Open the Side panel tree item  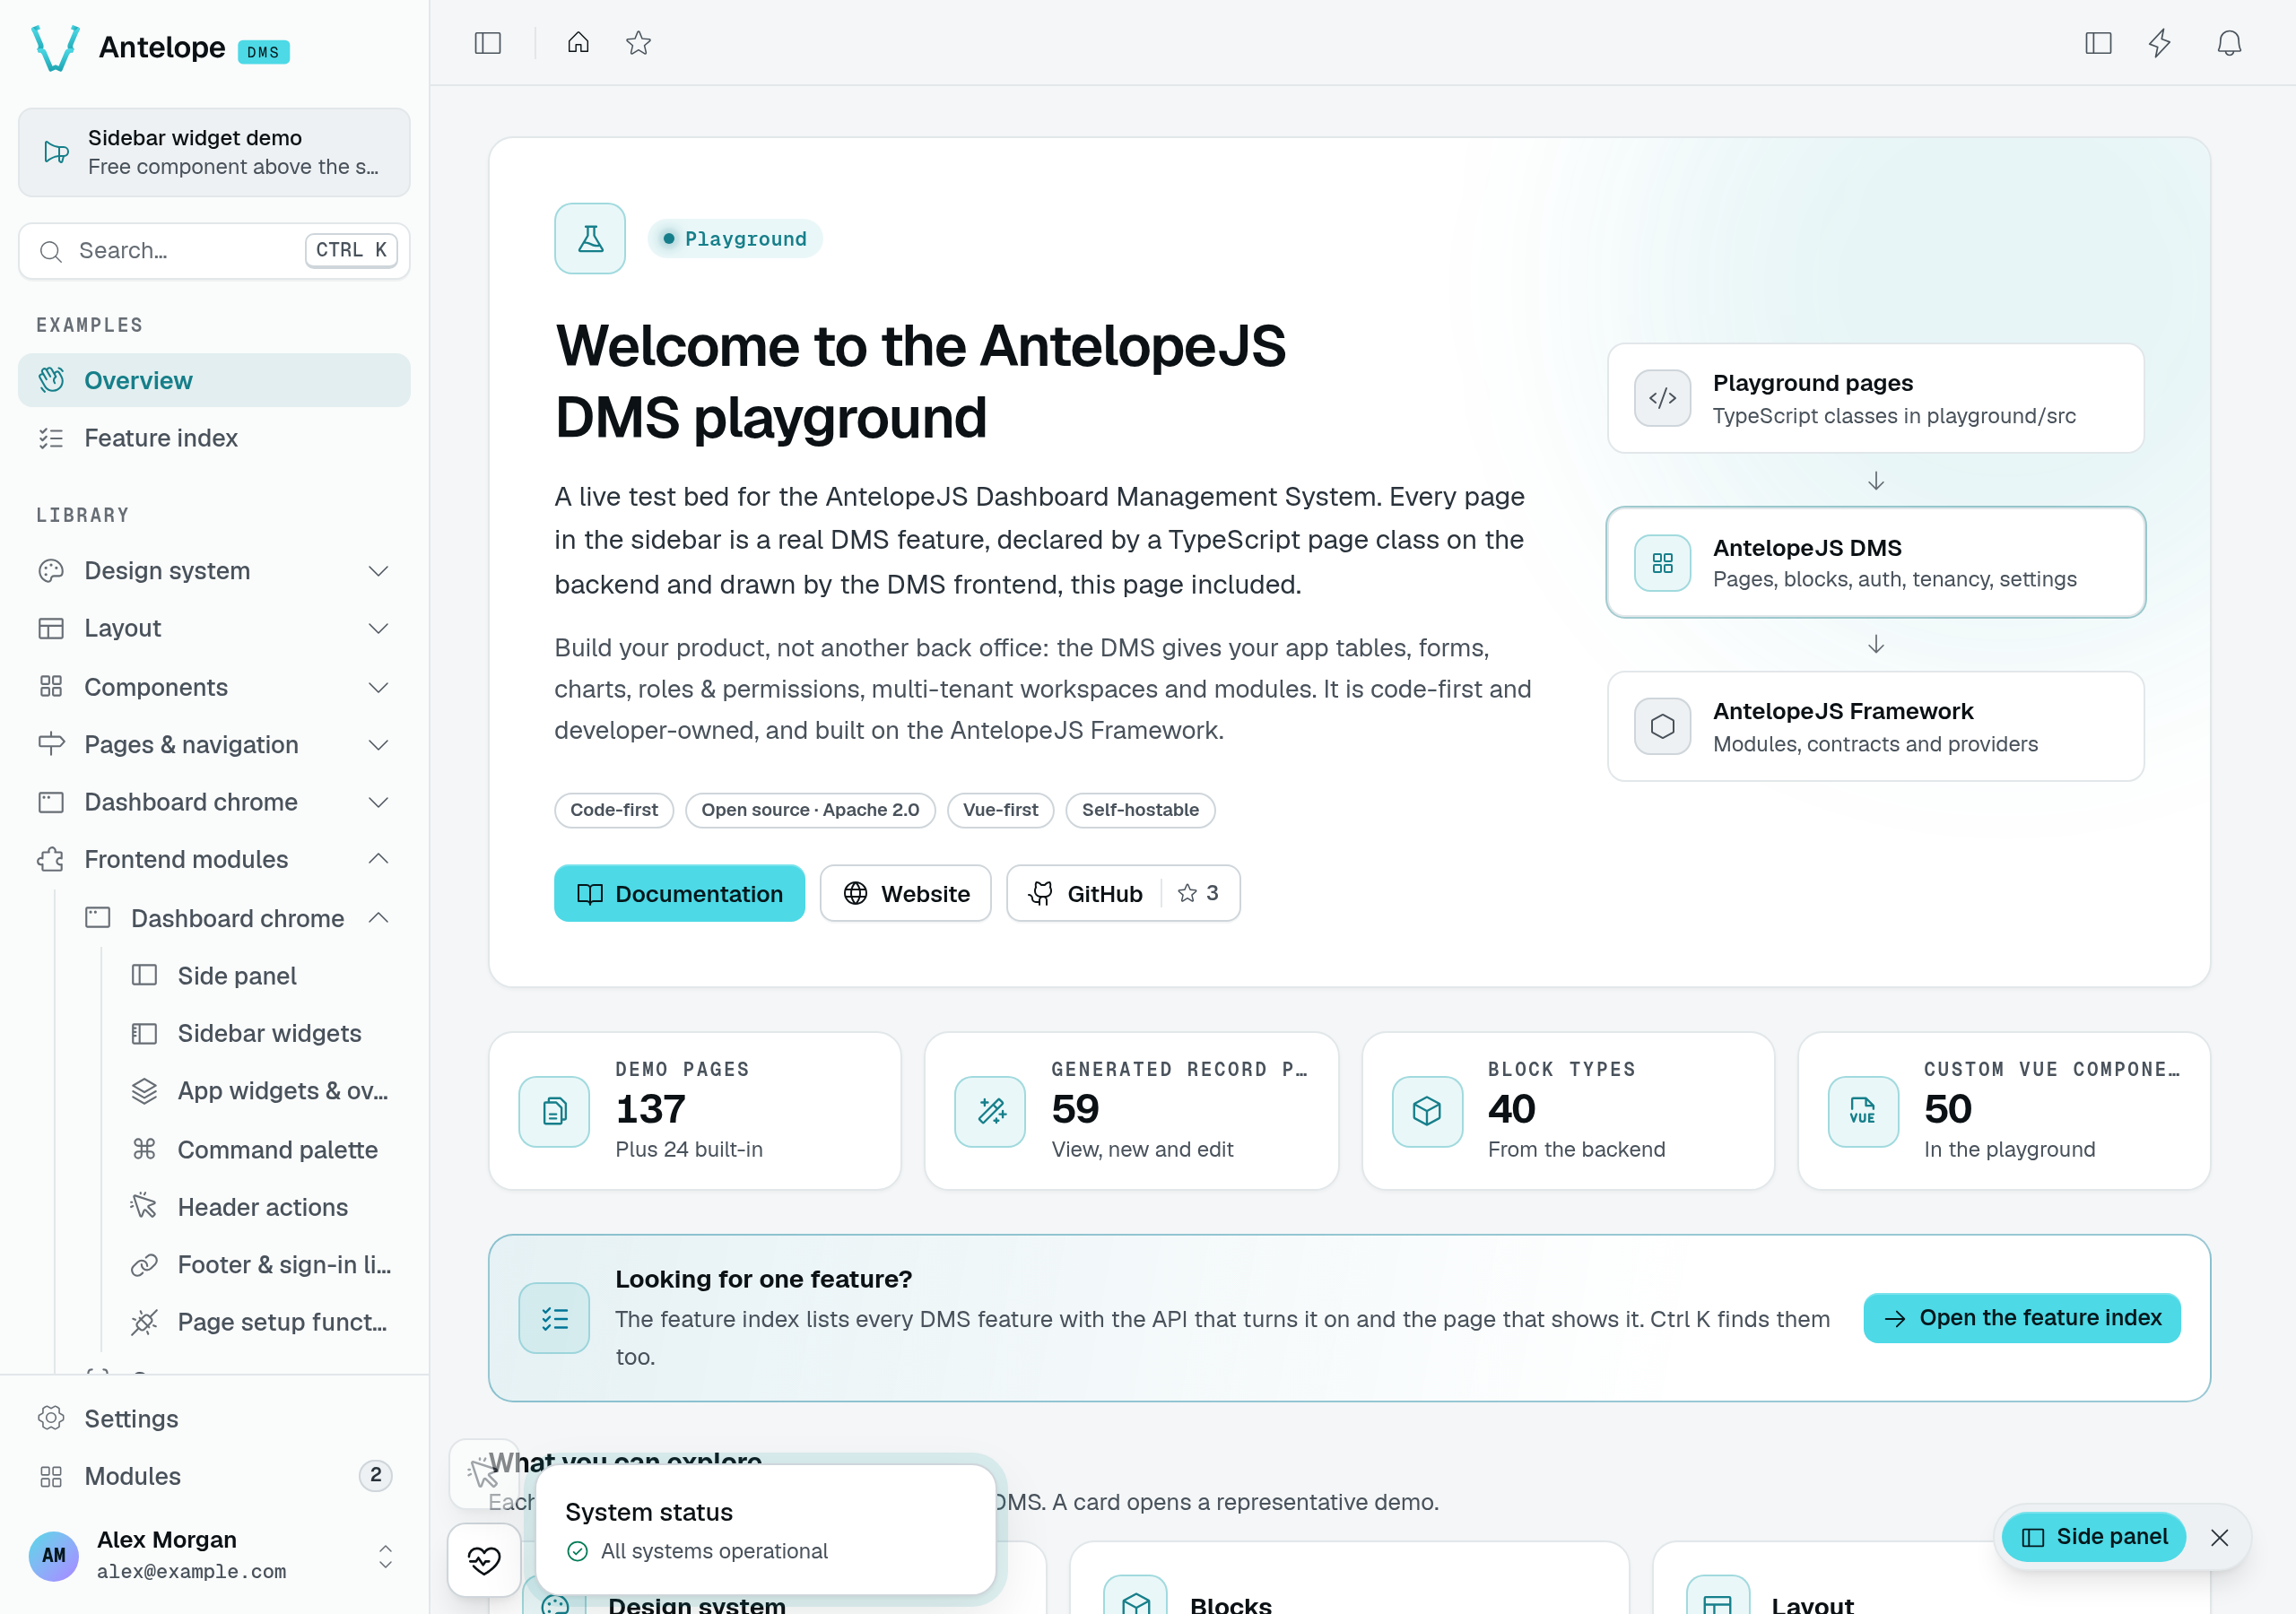click(x=262, y=975)
